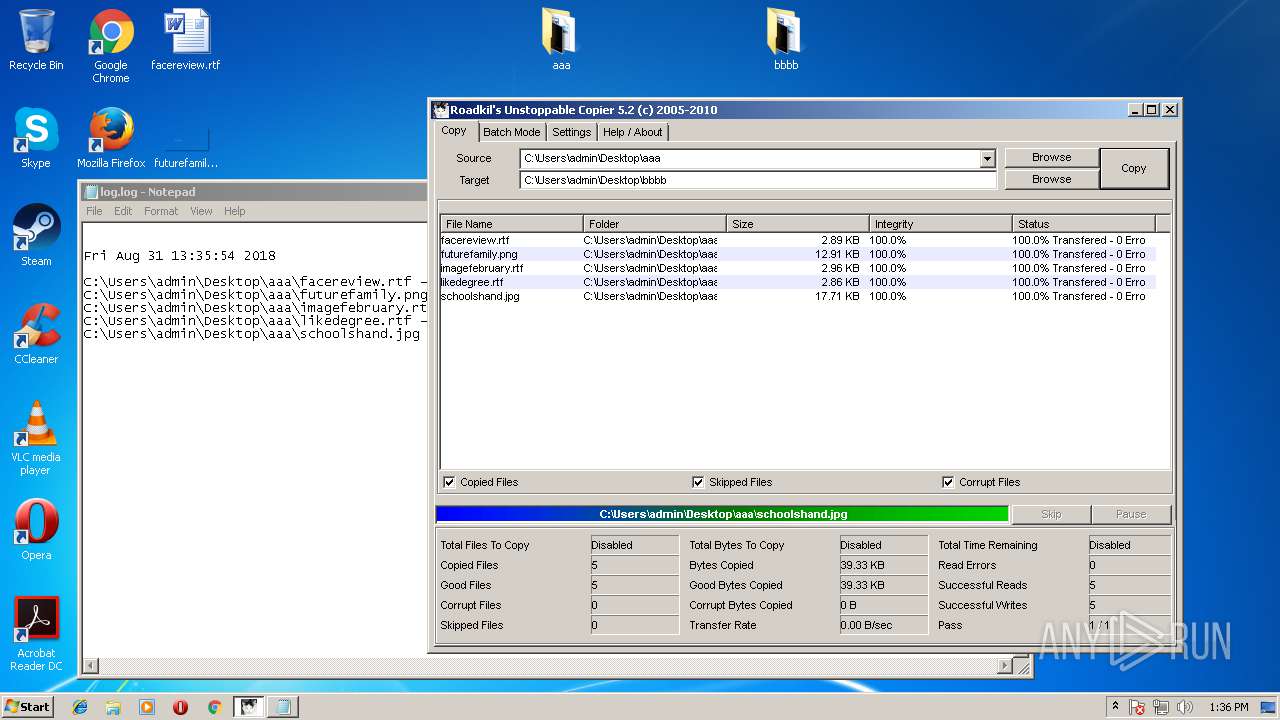Image resolution: width=1280 pixels, height=720 pixels.
Task: Open Notepad File menu
Action: tap(94, 211)
